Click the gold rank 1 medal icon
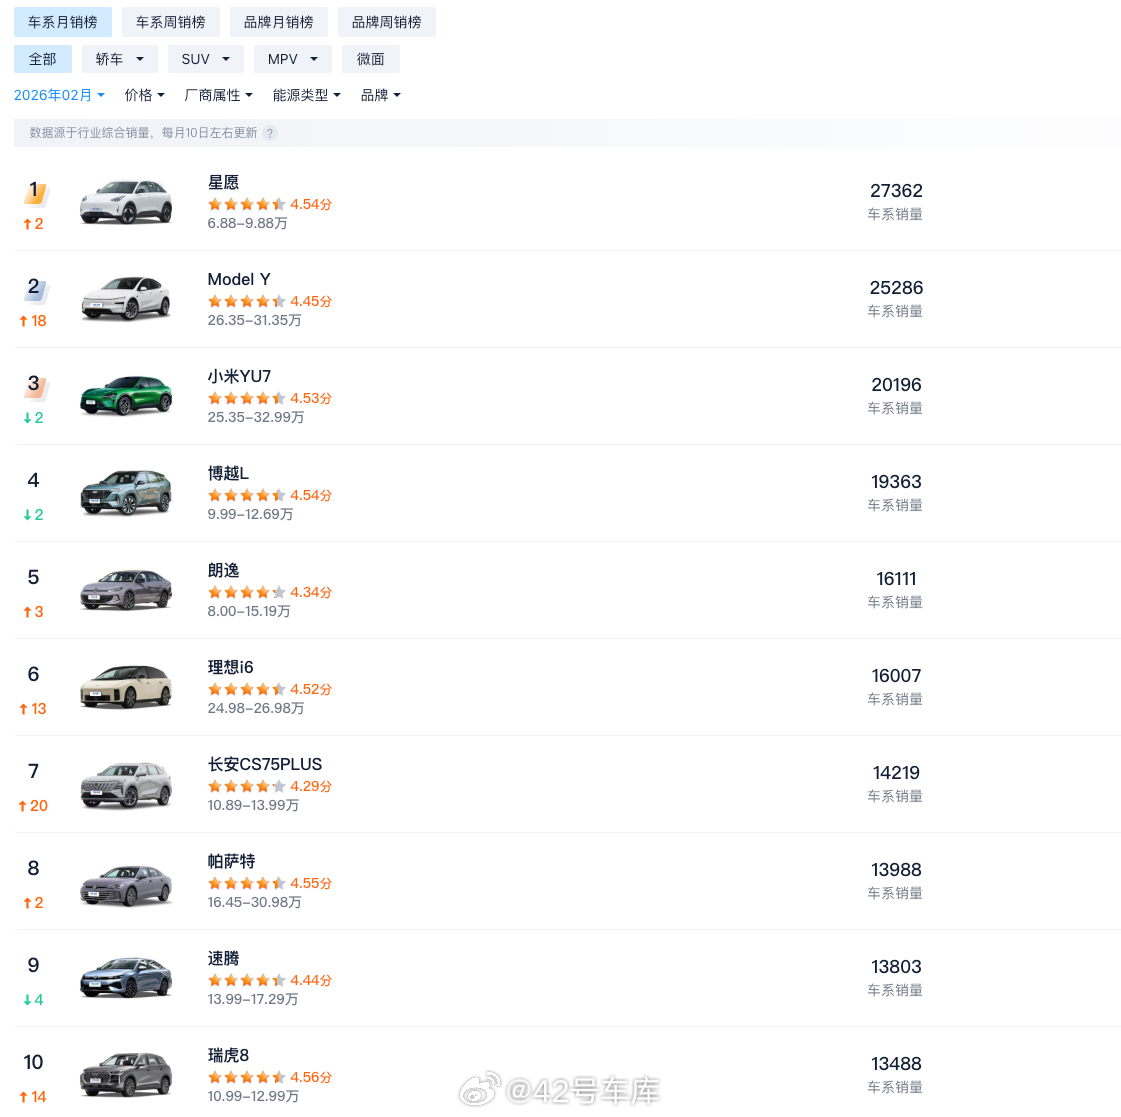This screenshot has width=1121, height=1117. 34,192
